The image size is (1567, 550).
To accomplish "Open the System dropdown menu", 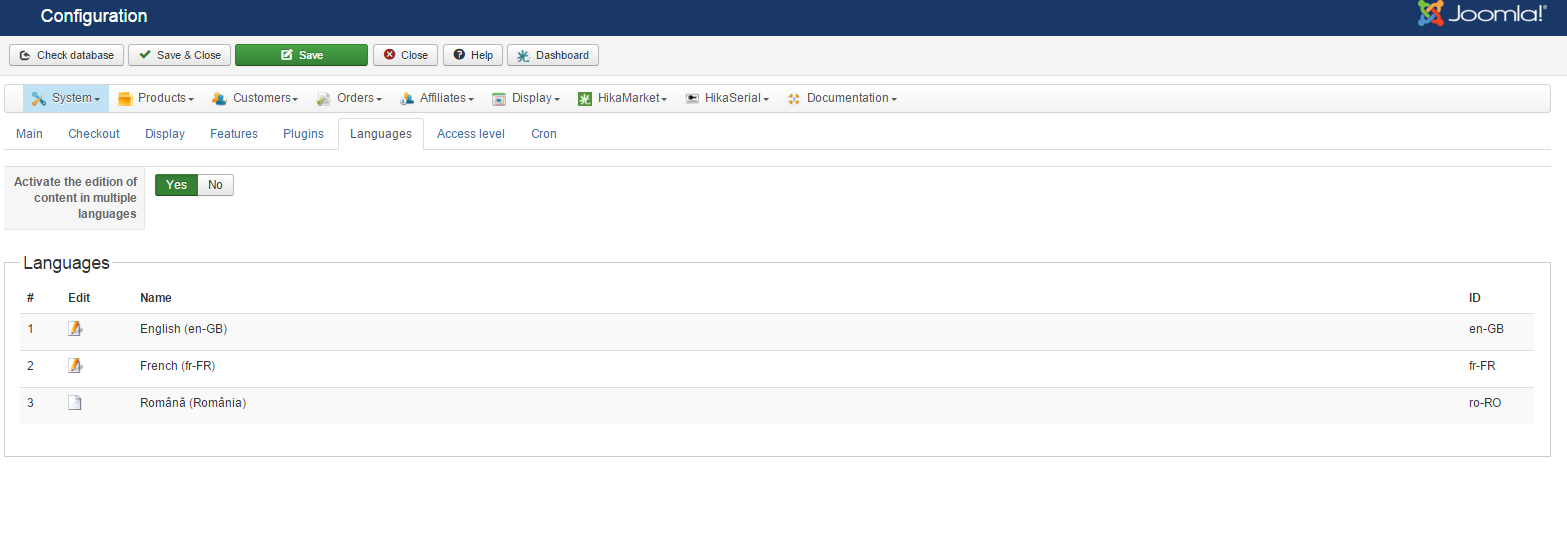I will 66,98.
